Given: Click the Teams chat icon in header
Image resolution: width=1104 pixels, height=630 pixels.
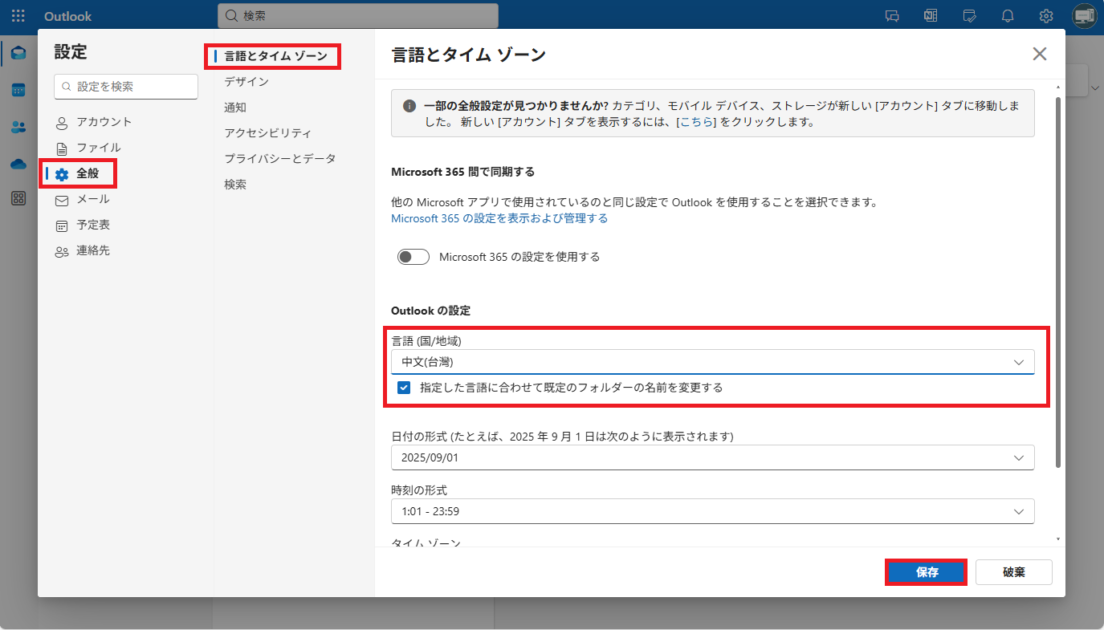Looking at the screenshot, I should [x=892, y=15].
